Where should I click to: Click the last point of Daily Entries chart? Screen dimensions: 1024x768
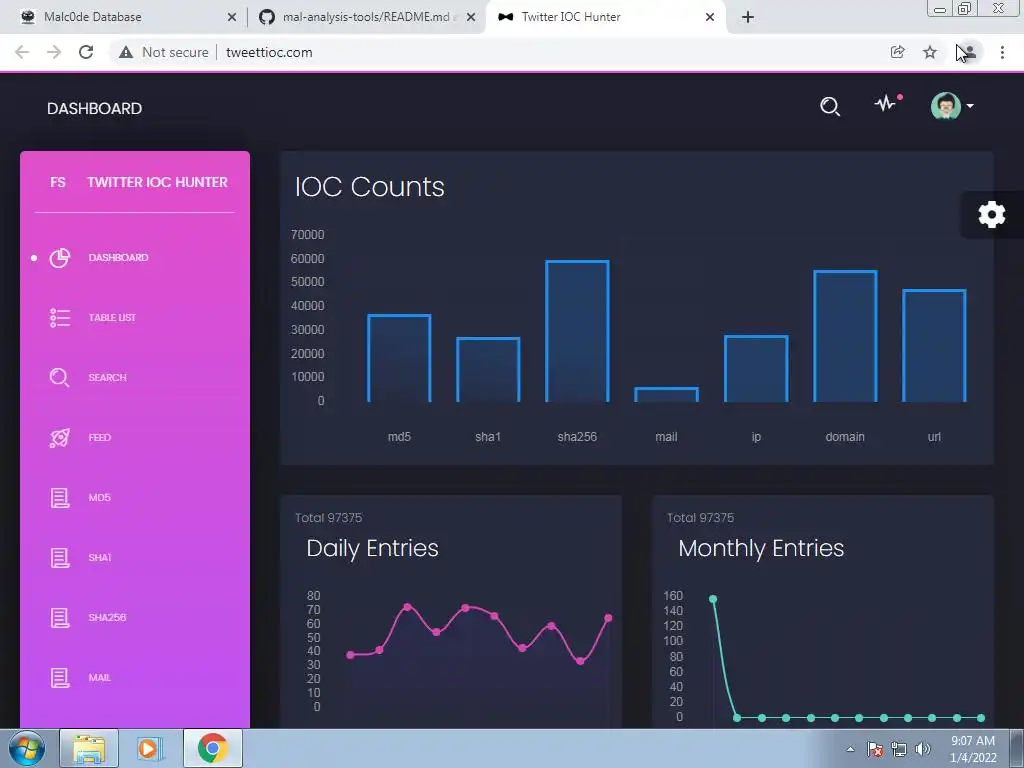[x=609, y=618]
